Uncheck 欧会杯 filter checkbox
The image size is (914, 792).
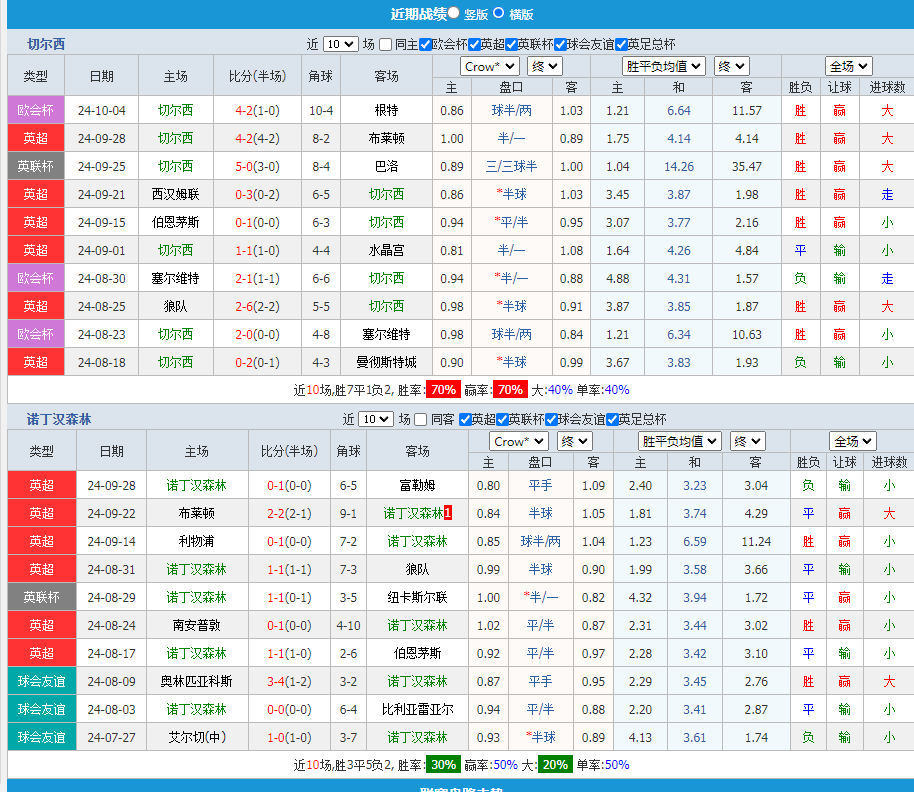click(x=425, y=44)
